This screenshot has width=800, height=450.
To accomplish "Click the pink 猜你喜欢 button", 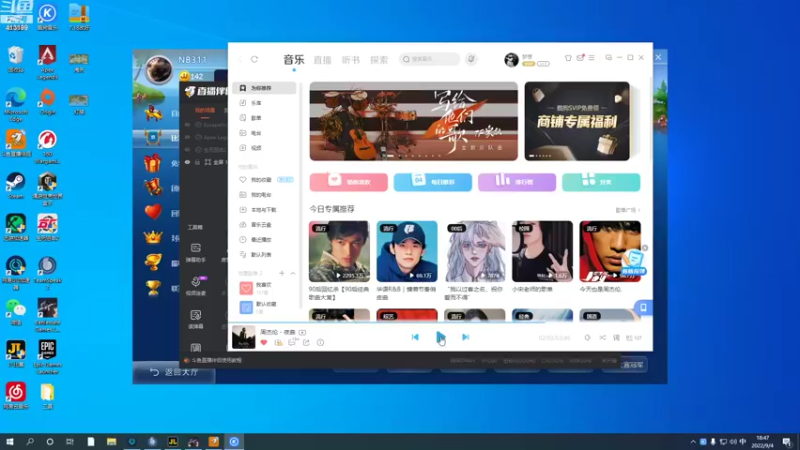I will (x=348, y=182).
